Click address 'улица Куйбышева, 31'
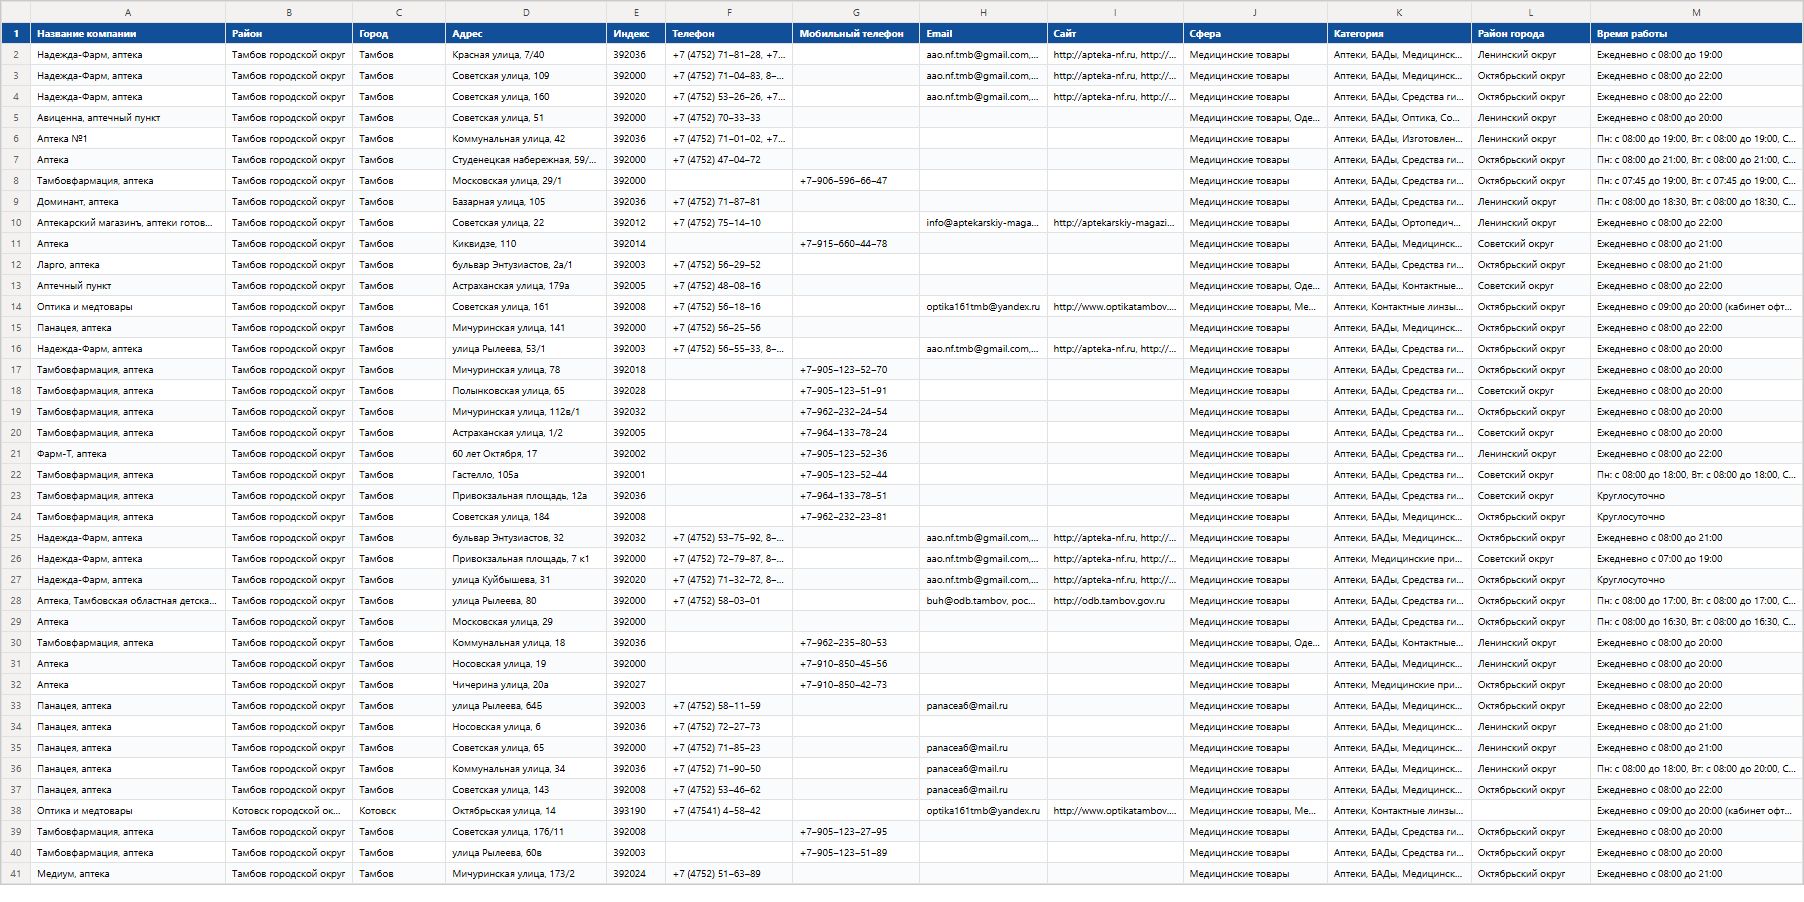Screen dimensions: 1804x902 [x=526, y=580]
